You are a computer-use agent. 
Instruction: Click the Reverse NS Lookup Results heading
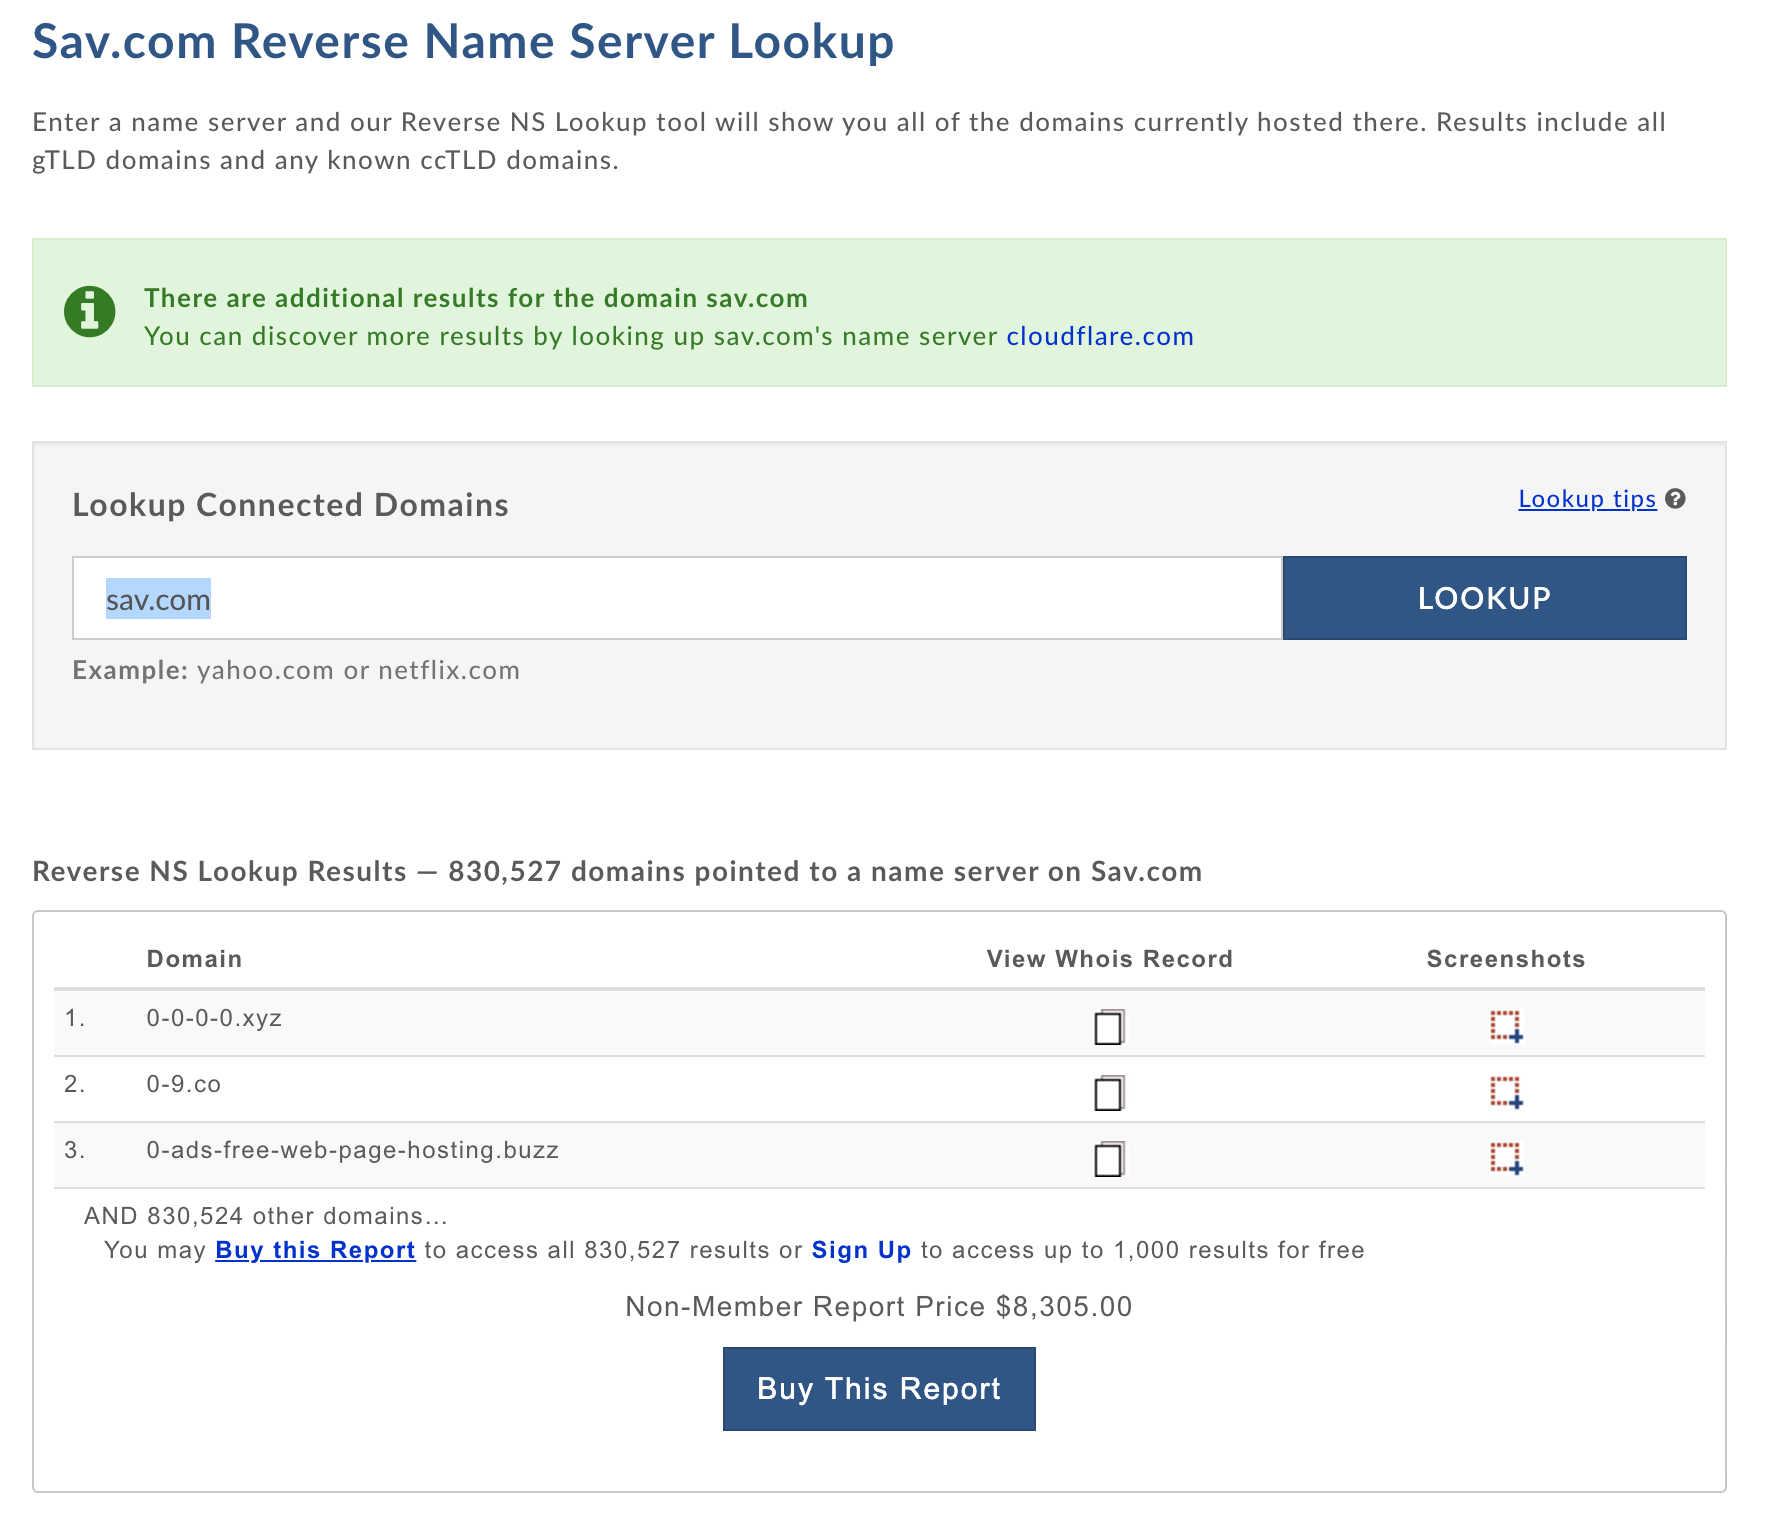pos(617,871)
